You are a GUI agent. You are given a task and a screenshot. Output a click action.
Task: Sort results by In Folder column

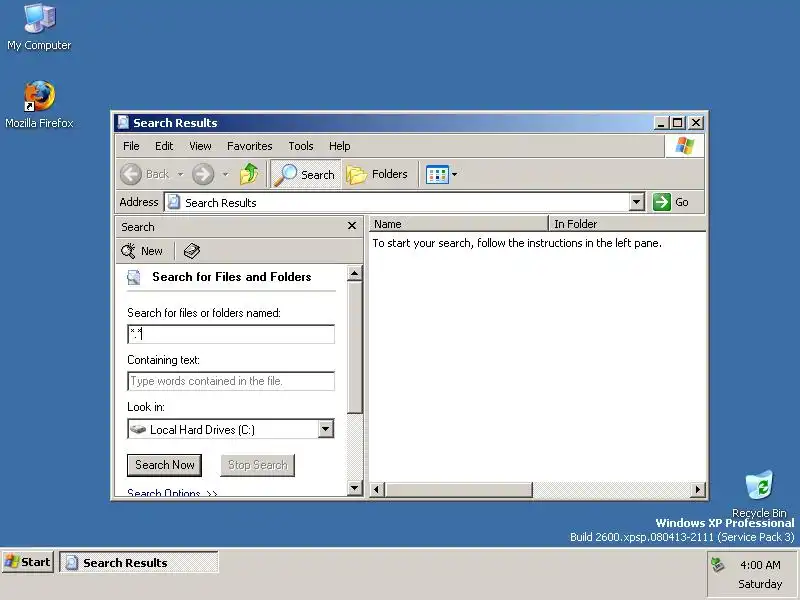tap(627, 223)
